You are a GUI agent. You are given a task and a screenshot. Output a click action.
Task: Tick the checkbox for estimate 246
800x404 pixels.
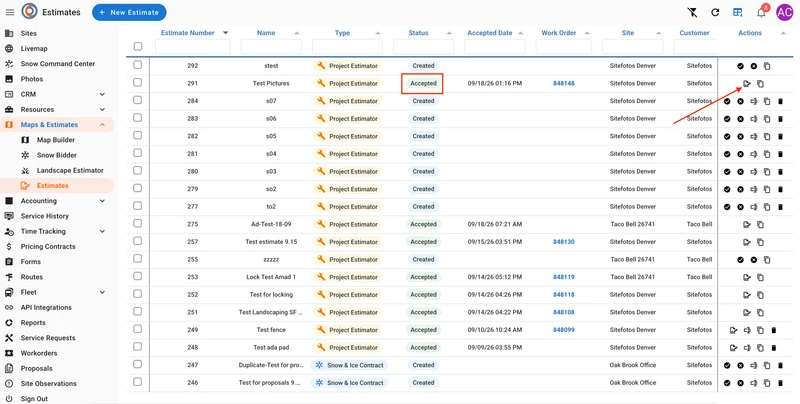(x=137, y=382)
